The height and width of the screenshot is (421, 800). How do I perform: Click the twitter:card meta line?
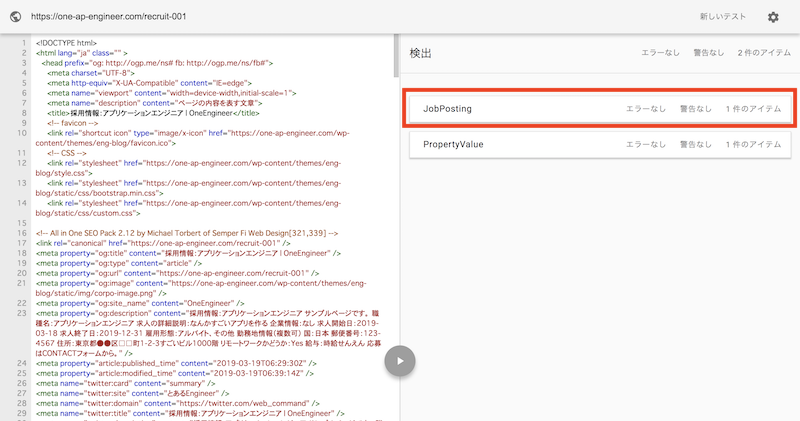126,383
